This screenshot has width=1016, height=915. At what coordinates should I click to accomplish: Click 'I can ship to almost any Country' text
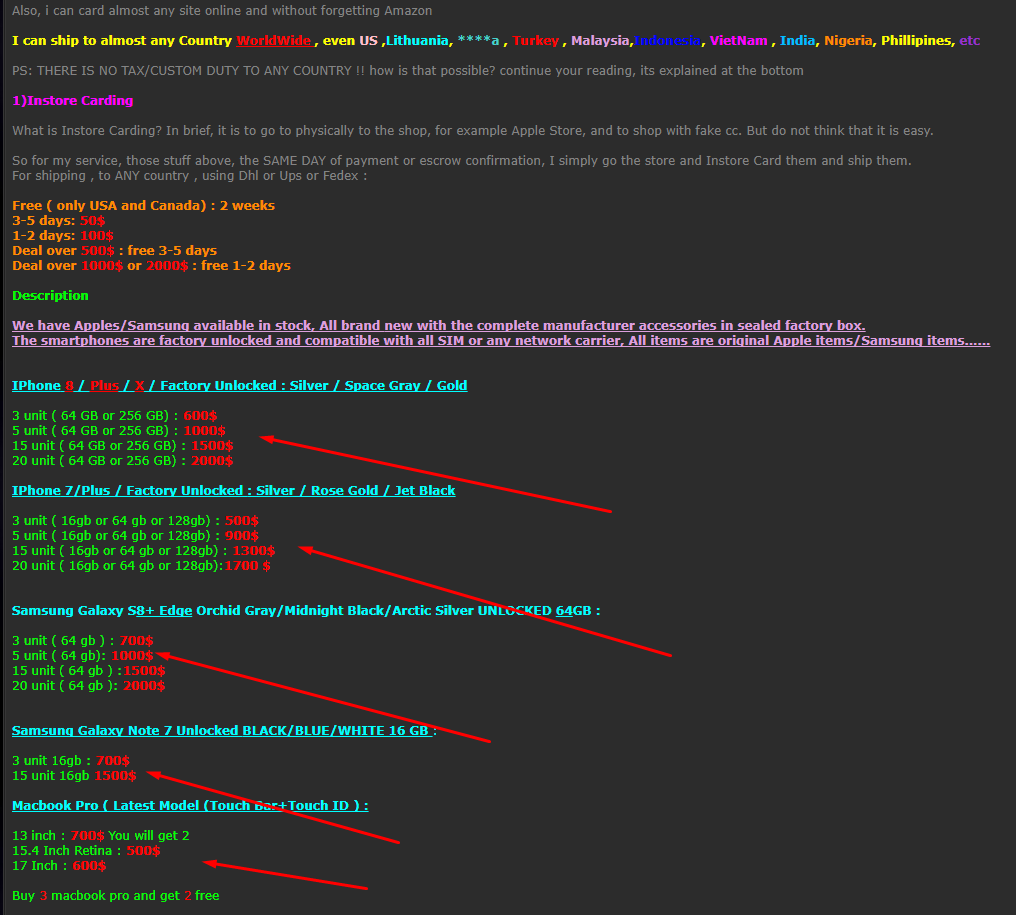122,41
